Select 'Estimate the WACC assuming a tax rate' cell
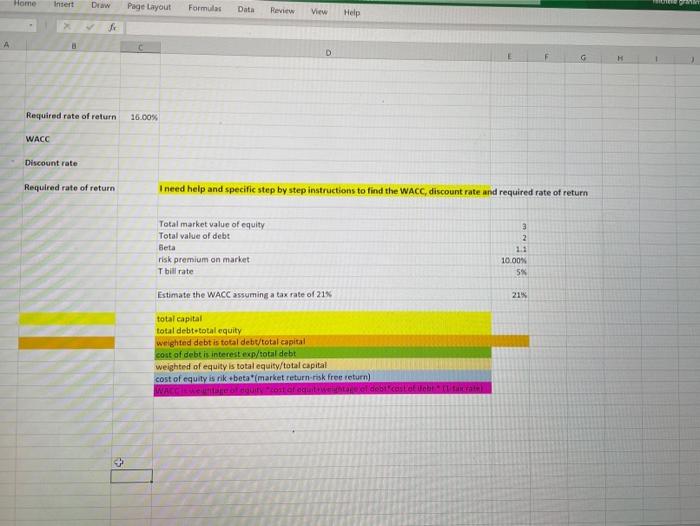 324,295
